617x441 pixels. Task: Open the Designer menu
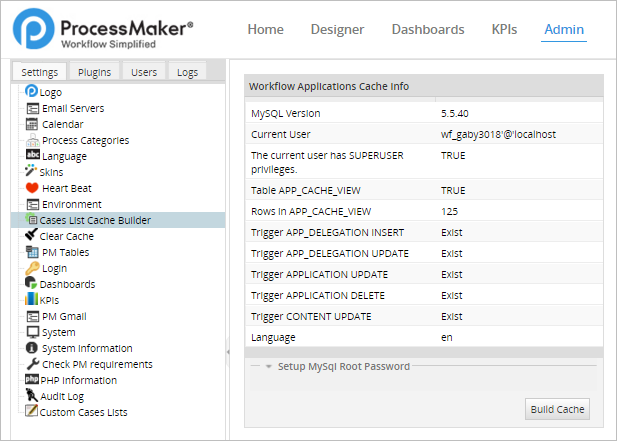pos(337,30)
